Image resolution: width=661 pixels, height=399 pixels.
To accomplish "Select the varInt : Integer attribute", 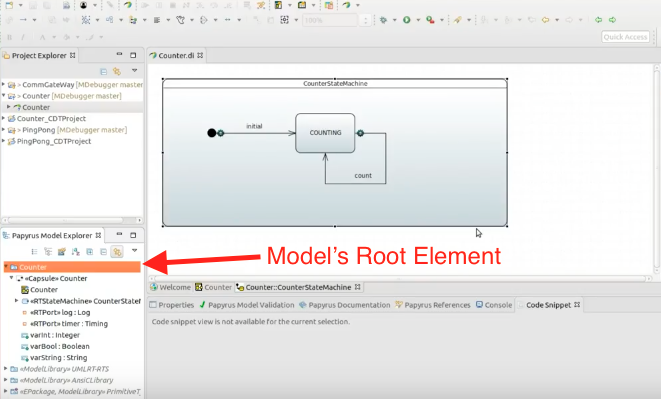I will coord(50,335).
